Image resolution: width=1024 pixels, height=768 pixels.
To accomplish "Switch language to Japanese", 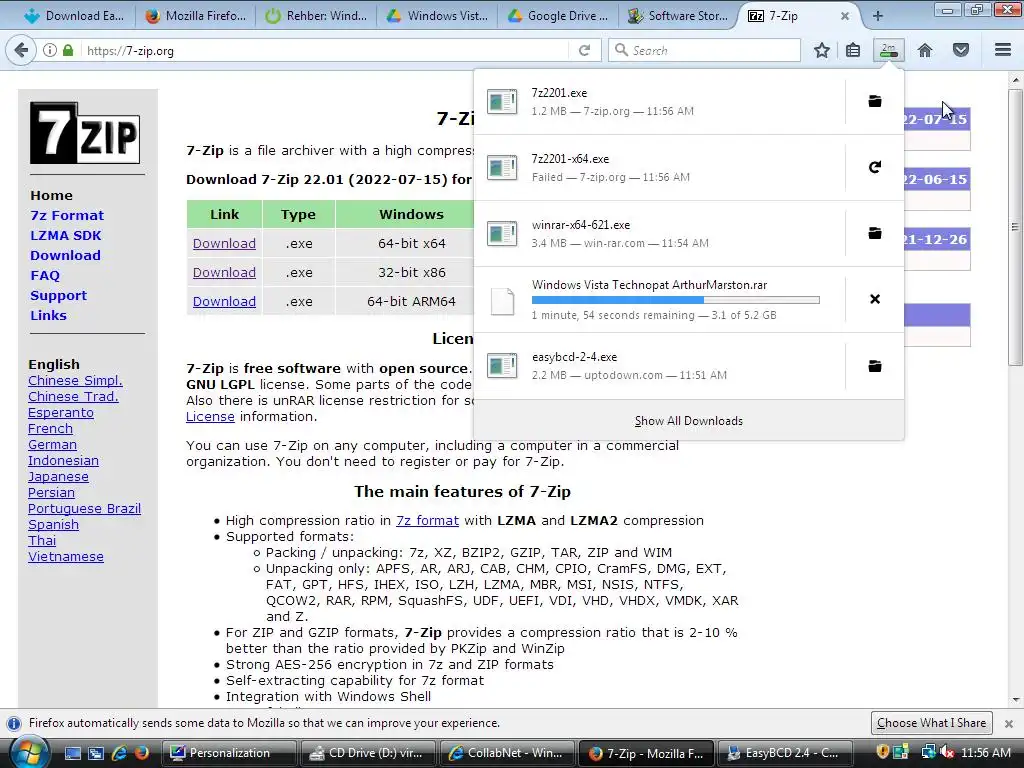I will [x=58, y=477].
